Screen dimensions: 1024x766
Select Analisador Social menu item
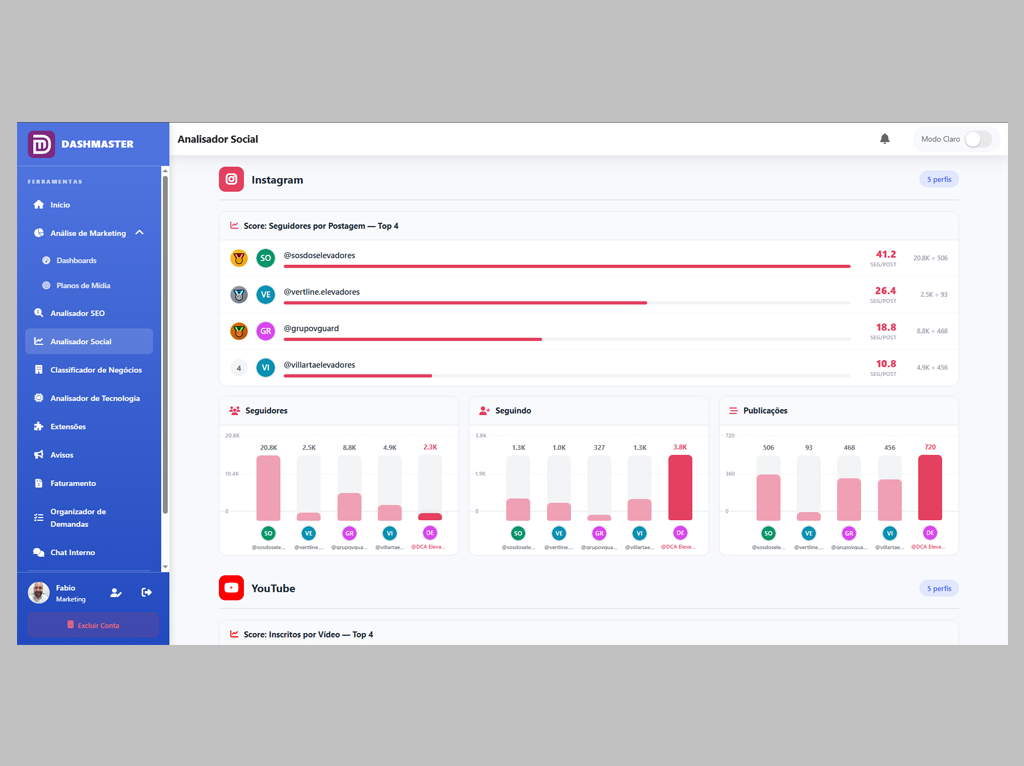[89, 341]
